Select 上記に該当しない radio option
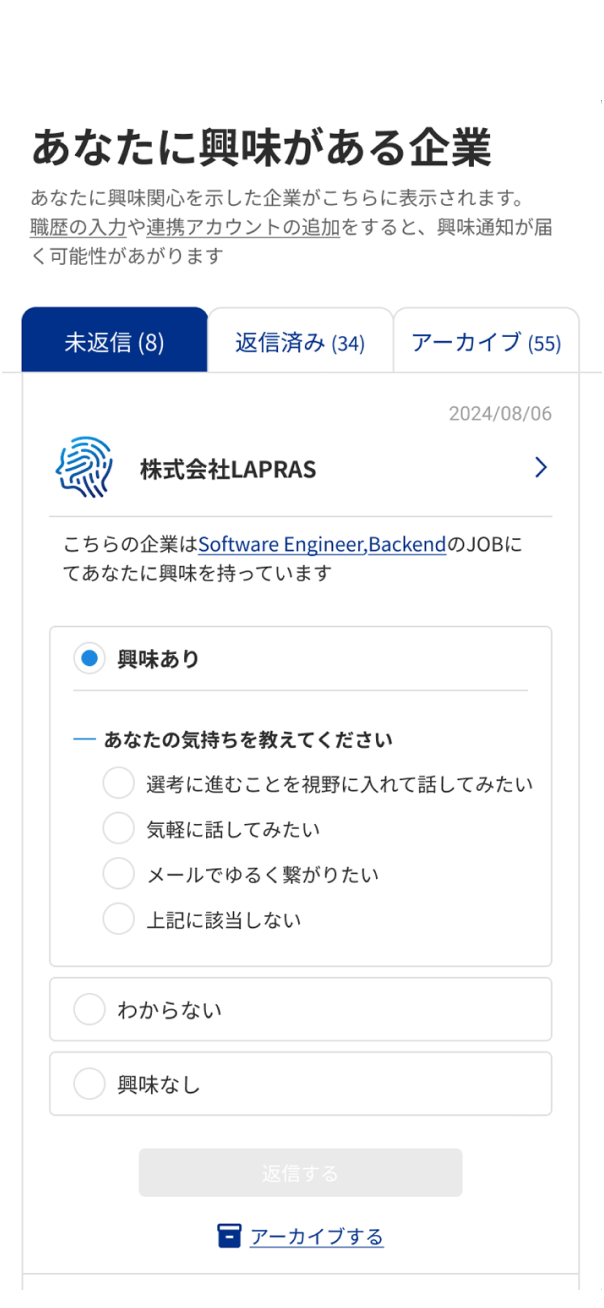The image size is (604, 1308). pyautogui.click(x=118, y=919)
